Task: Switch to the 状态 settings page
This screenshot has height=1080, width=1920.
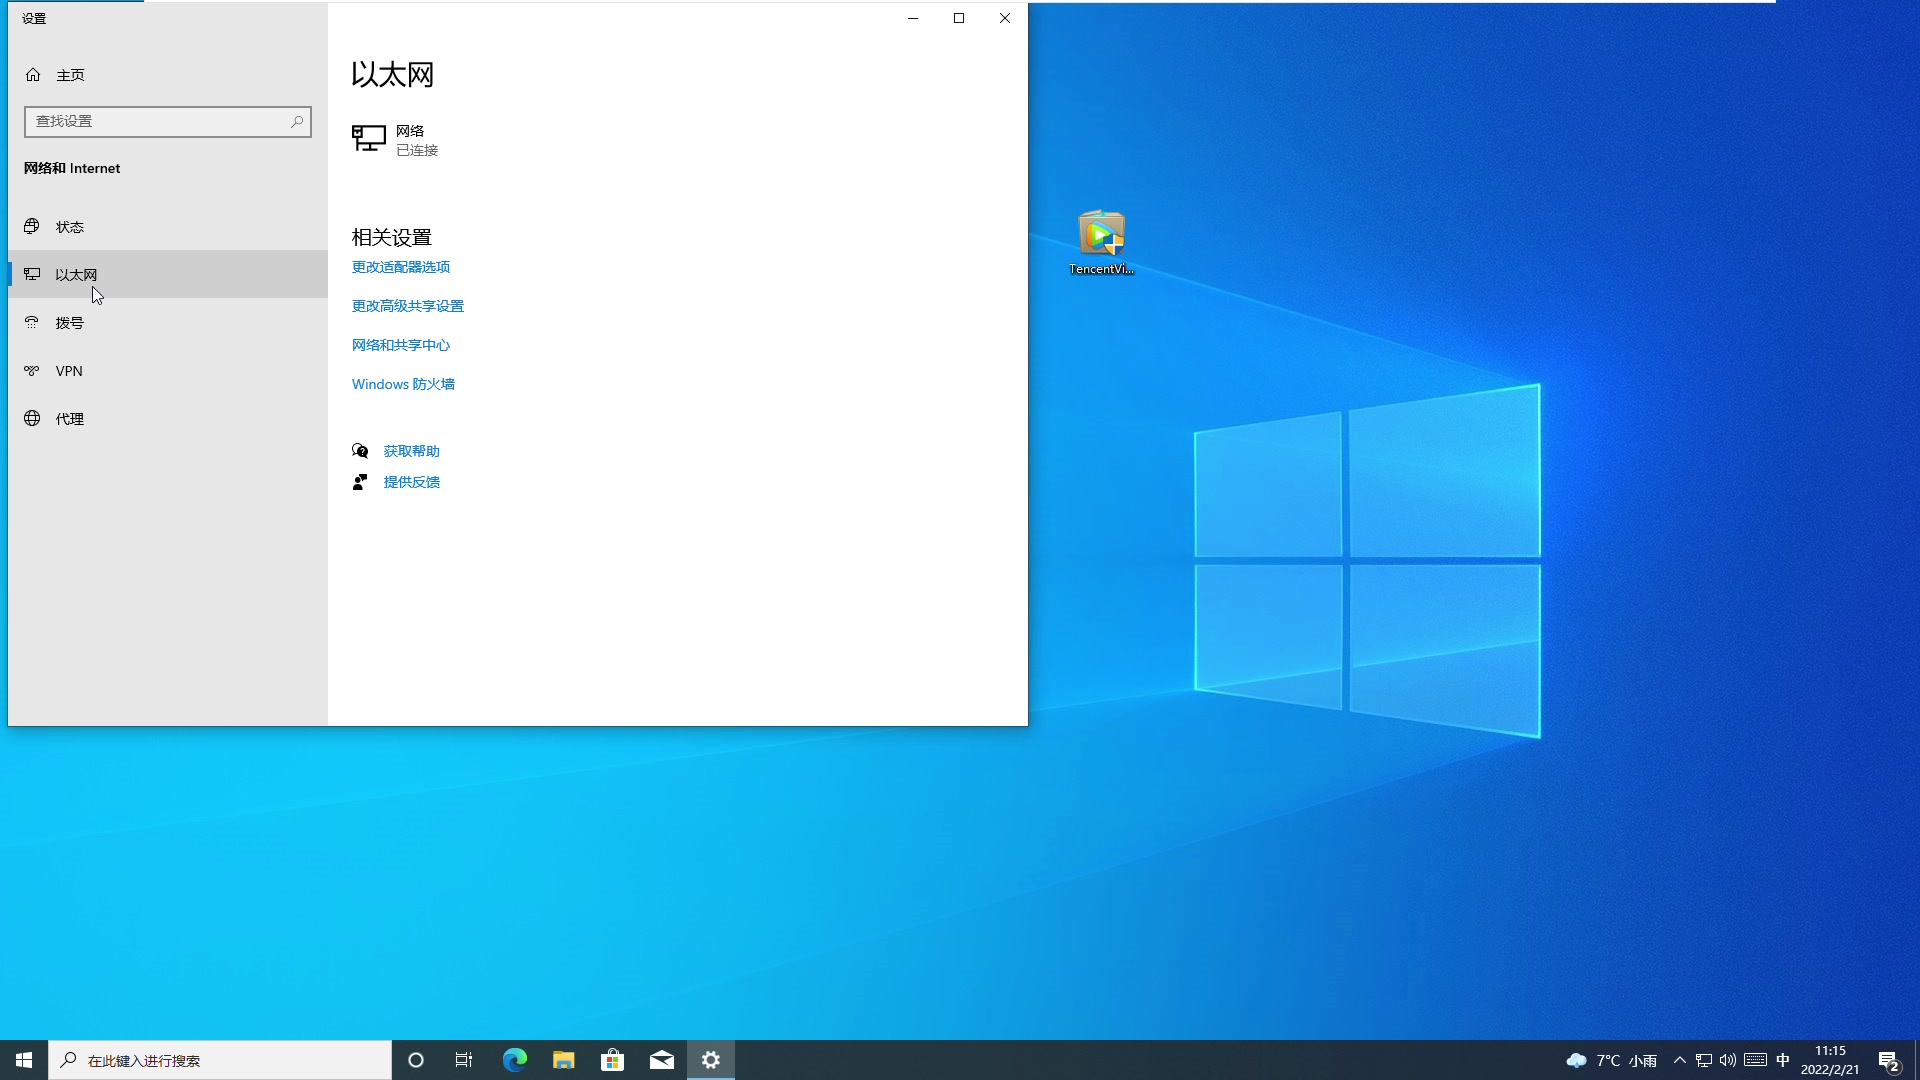Action: point(69,226)
